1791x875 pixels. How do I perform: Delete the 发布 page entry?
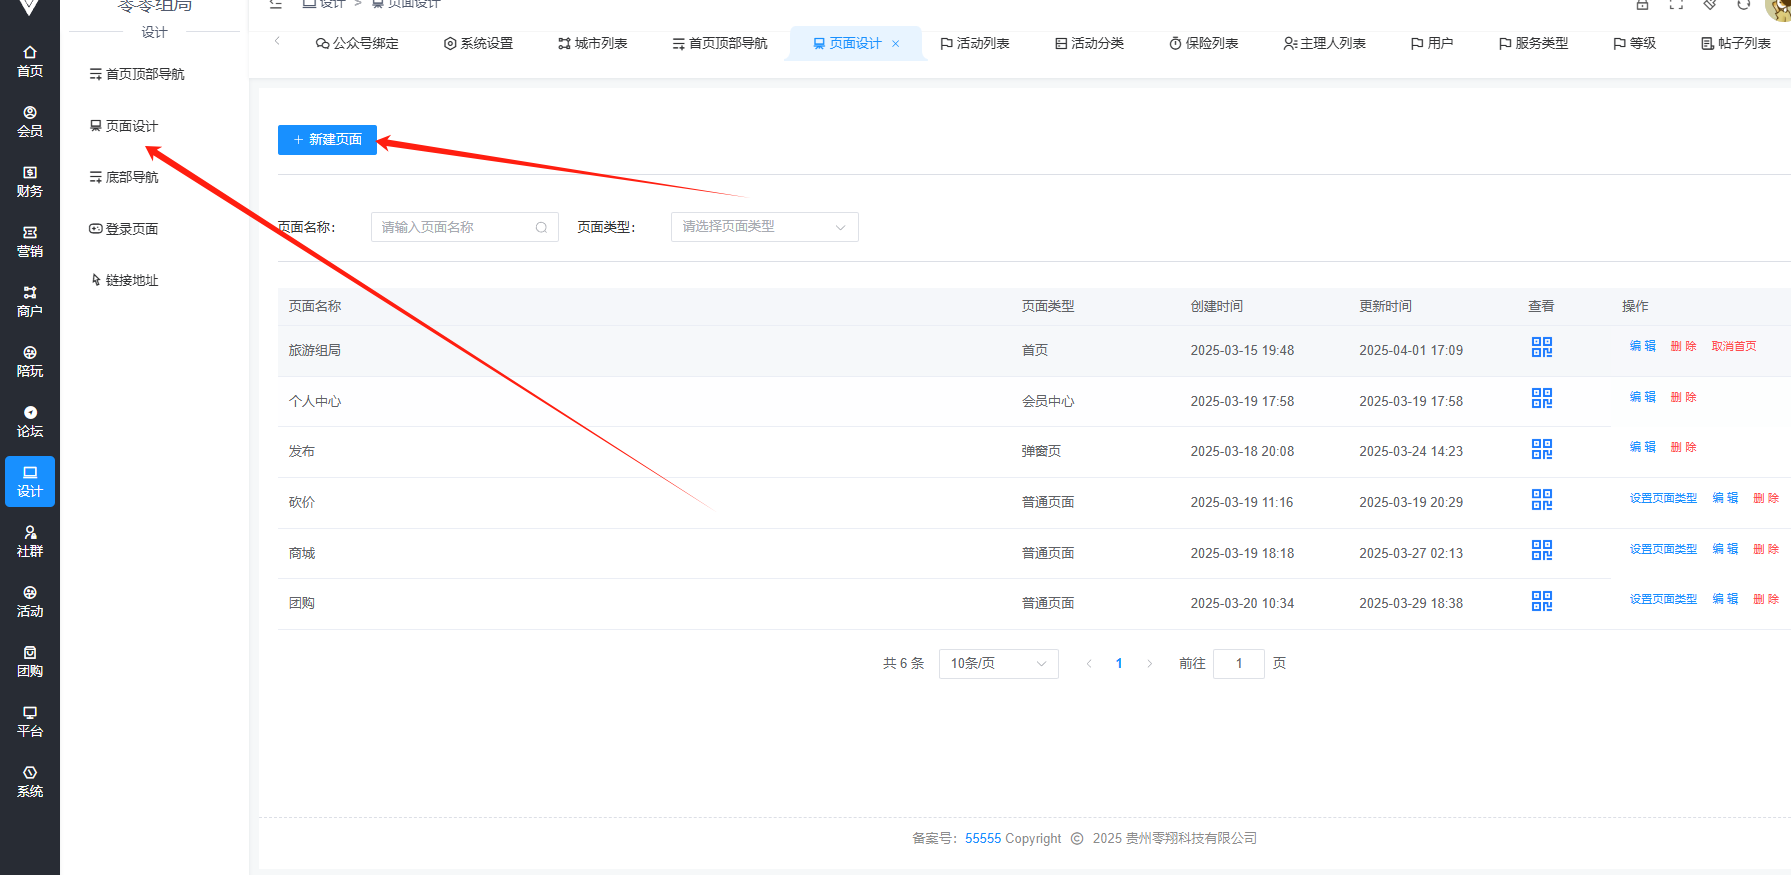[x=1683, y=447]
